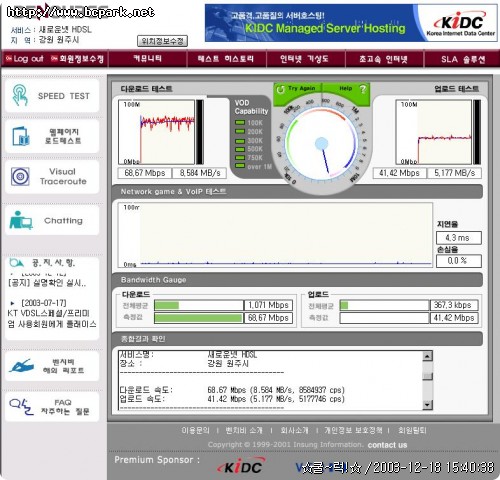Click the 1.071 Mbps average download value
Image resolution: width=500 pixels, height=480 pixels.
click(x=268, y=305)
